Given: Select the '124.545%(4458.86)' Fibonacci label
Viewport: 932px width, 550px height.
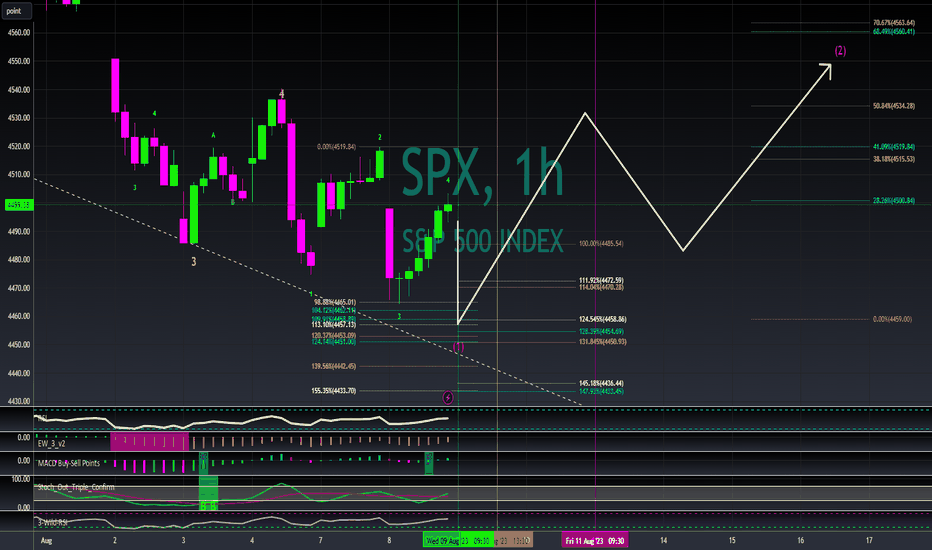Looking at the screenshot, I should [x=602, y=319].
